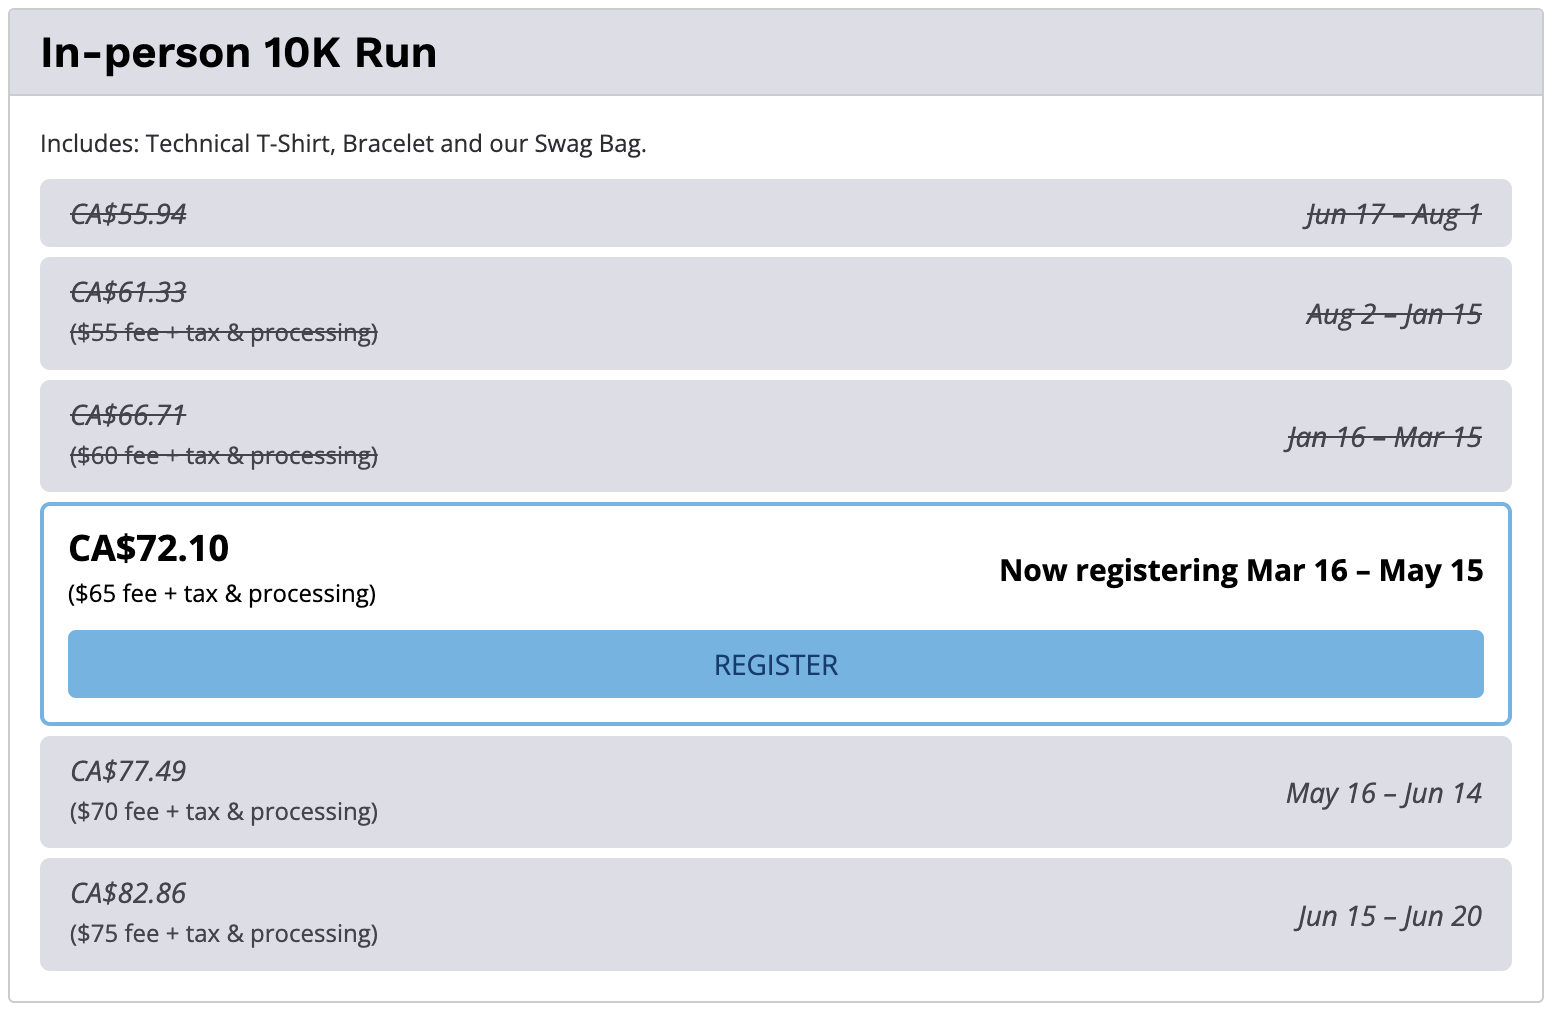
Task: Select the final CA$82.86 price
Action: pos(128,893)
